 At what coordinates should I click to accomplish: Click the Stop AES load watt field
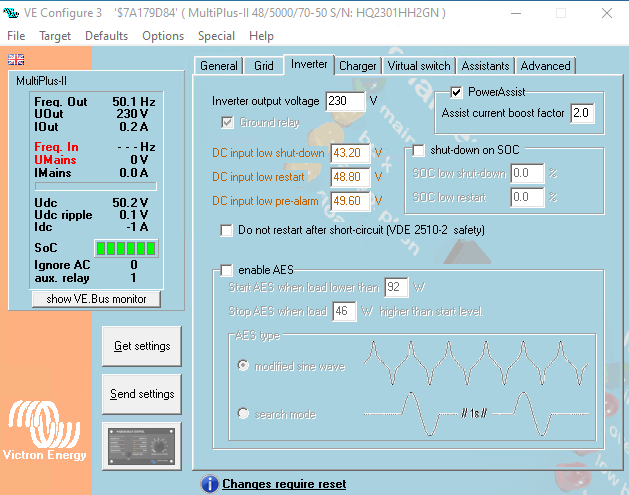(x=344, y=311)
